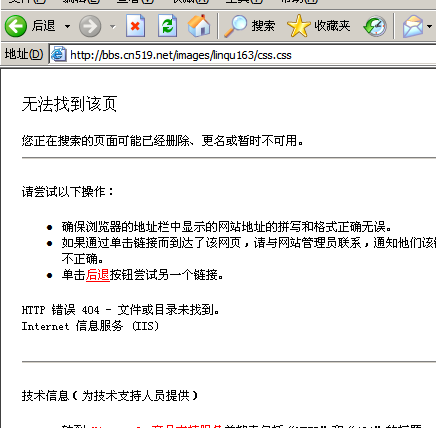Refresh the page with the green arrows icon
This screenshot has width=436, height=428.
coord(167,26)
